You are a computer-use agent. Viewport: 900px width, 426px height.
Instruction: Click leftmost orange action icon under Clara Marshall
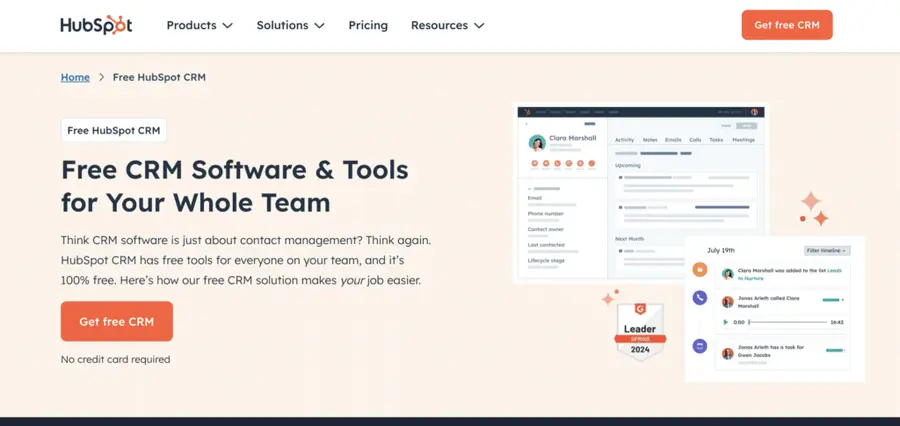click(534, 164)
